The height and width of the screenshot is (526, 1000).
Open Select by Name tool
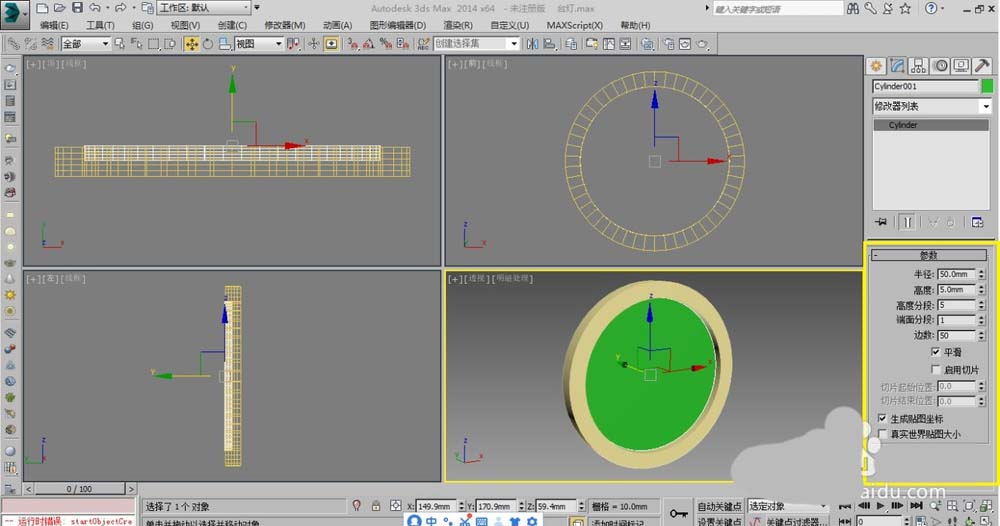coord(136,44)
